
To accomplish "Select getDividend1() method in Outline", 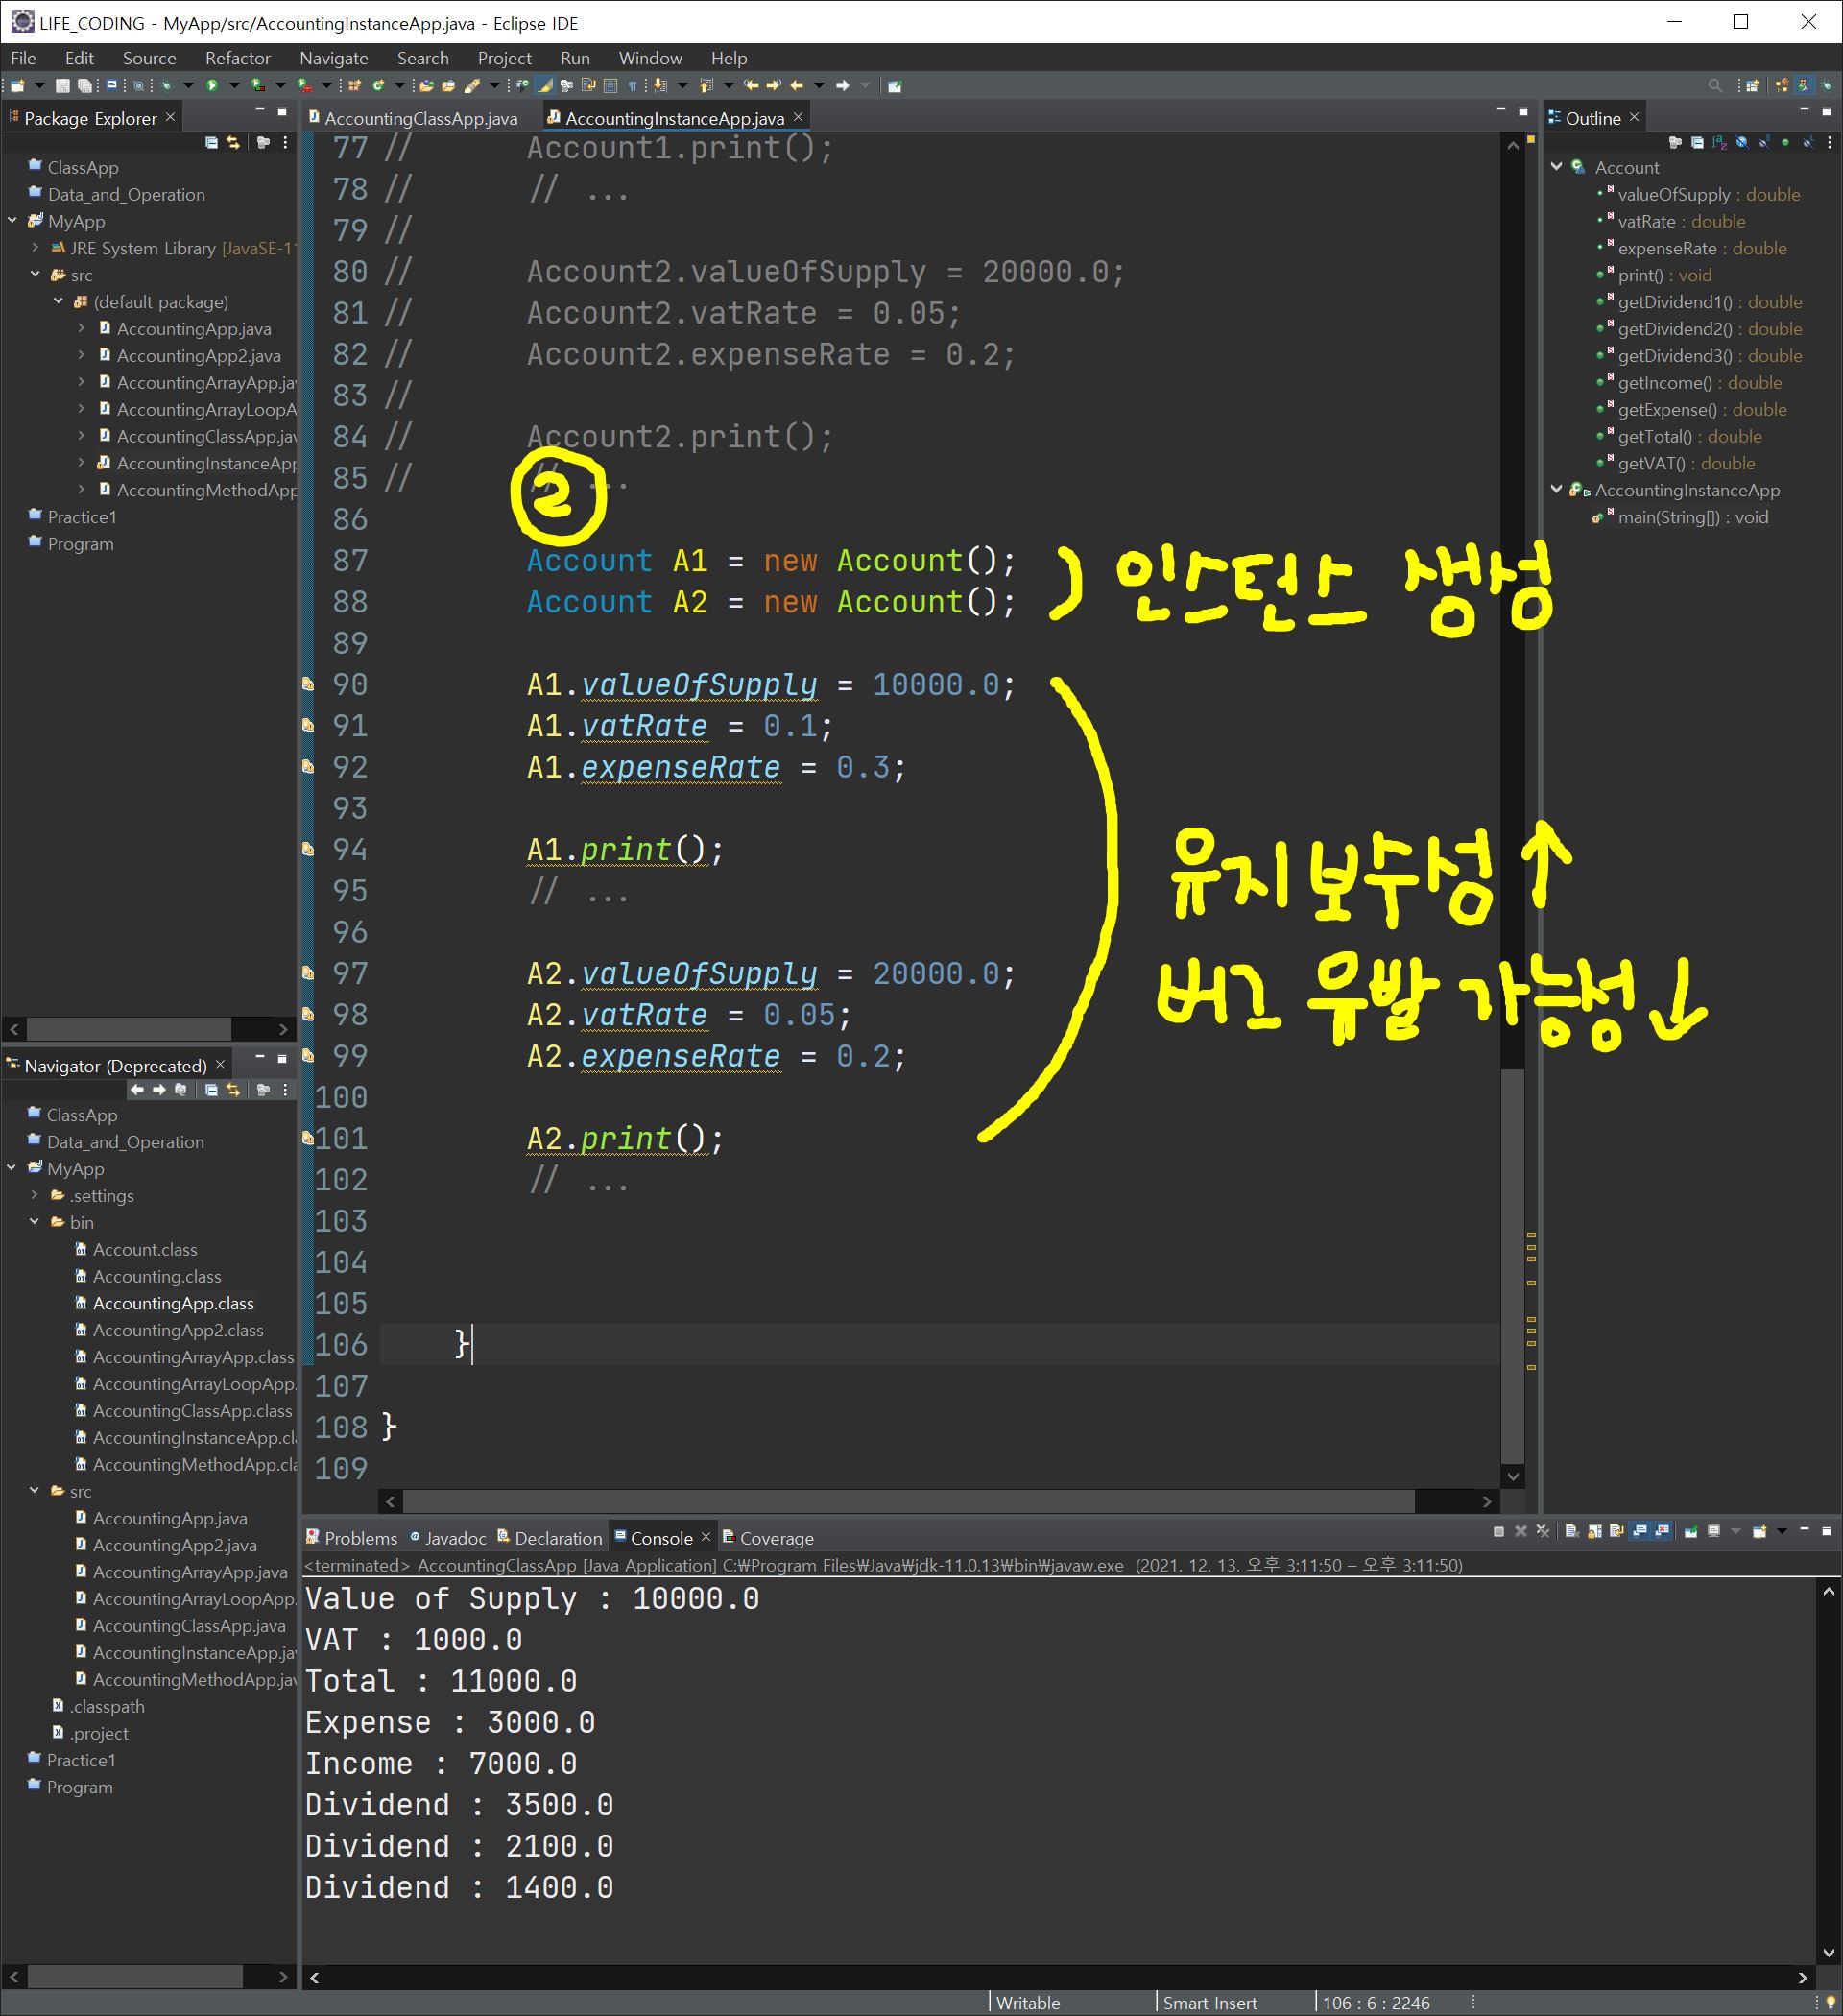I will click(x=1674, y=302).
